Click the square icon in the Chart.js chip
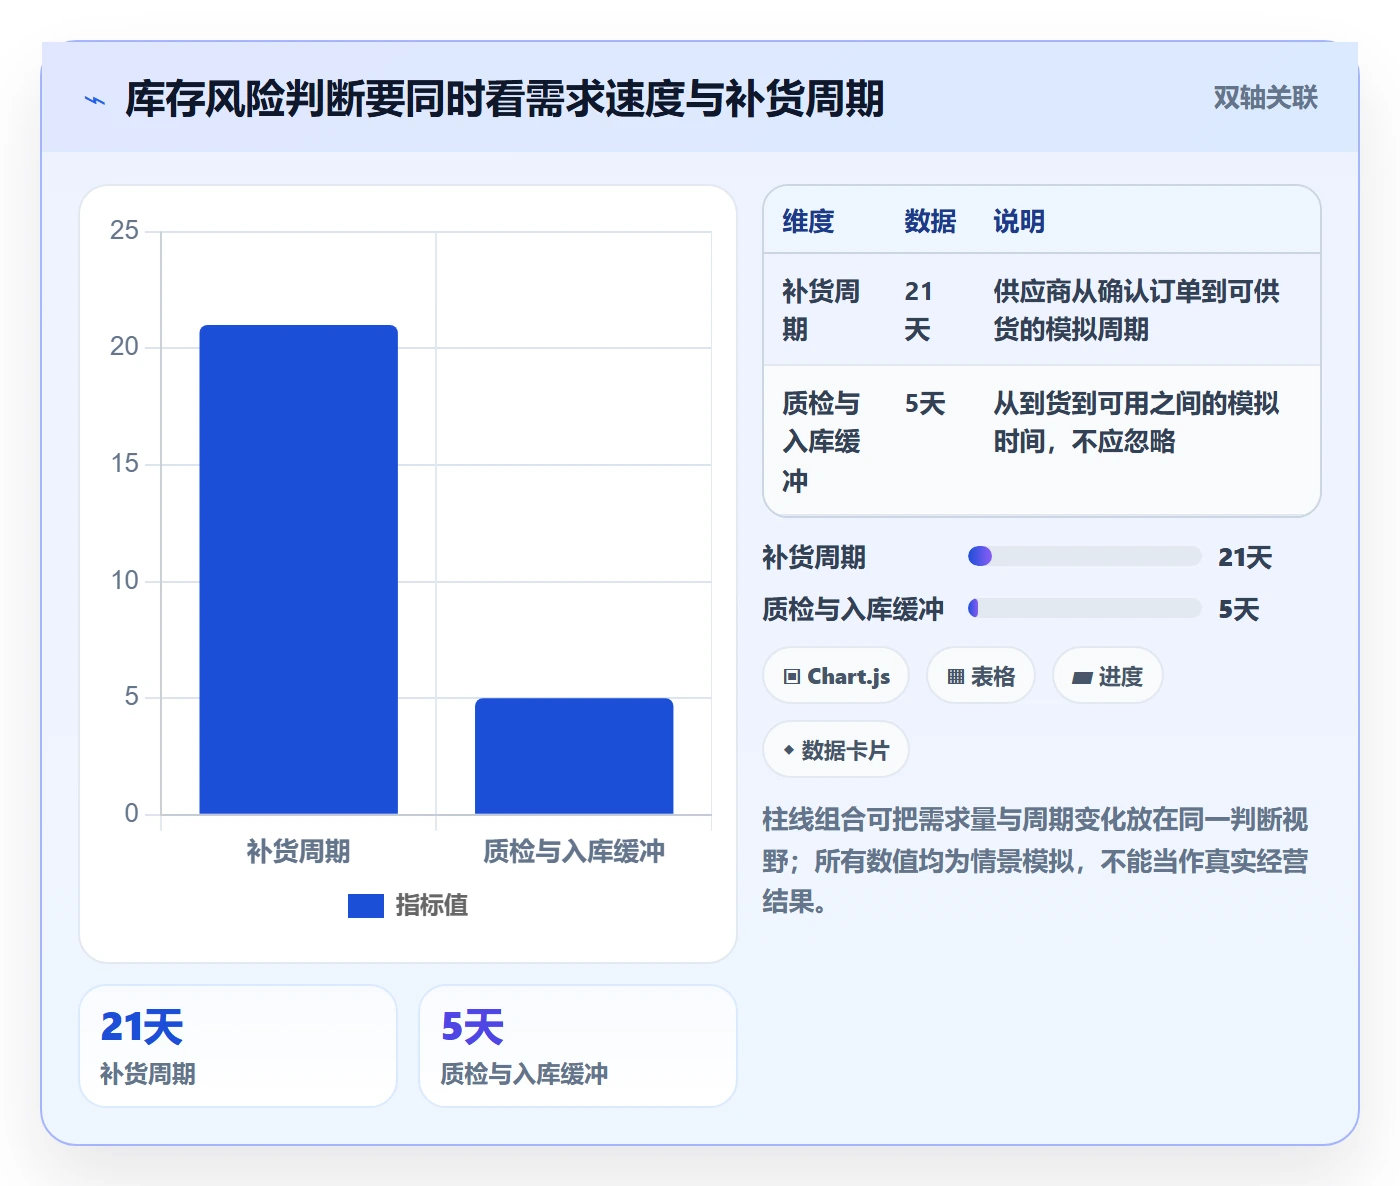 (x=792, y=677)
